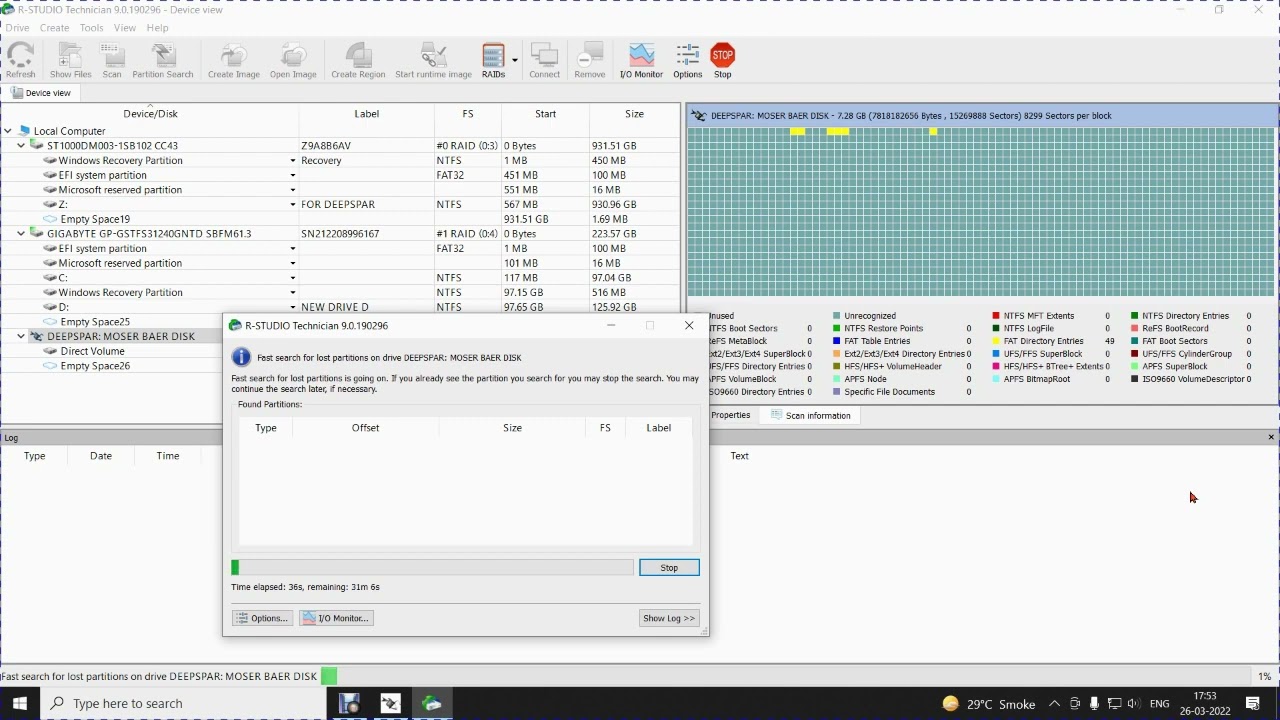The image size is (1280, 720).
Task: Click the Partition Search toolbar icon
Action: click(162, 61)
